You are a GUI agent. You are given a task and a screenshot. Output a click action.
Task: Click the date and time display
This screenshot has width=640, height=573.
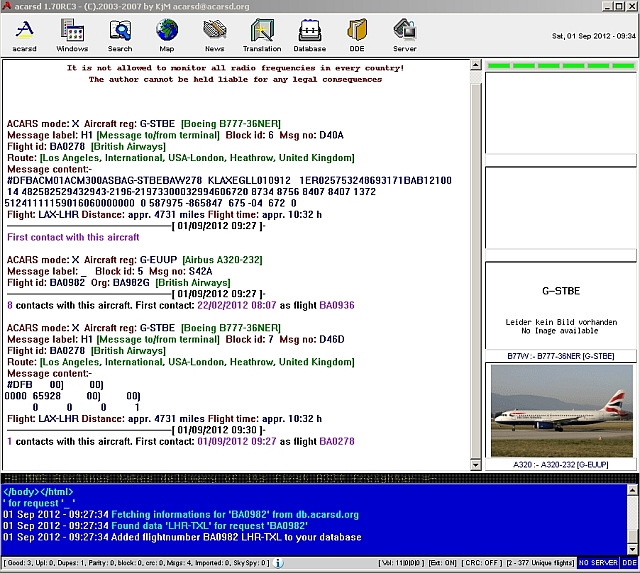coord(594,36)
